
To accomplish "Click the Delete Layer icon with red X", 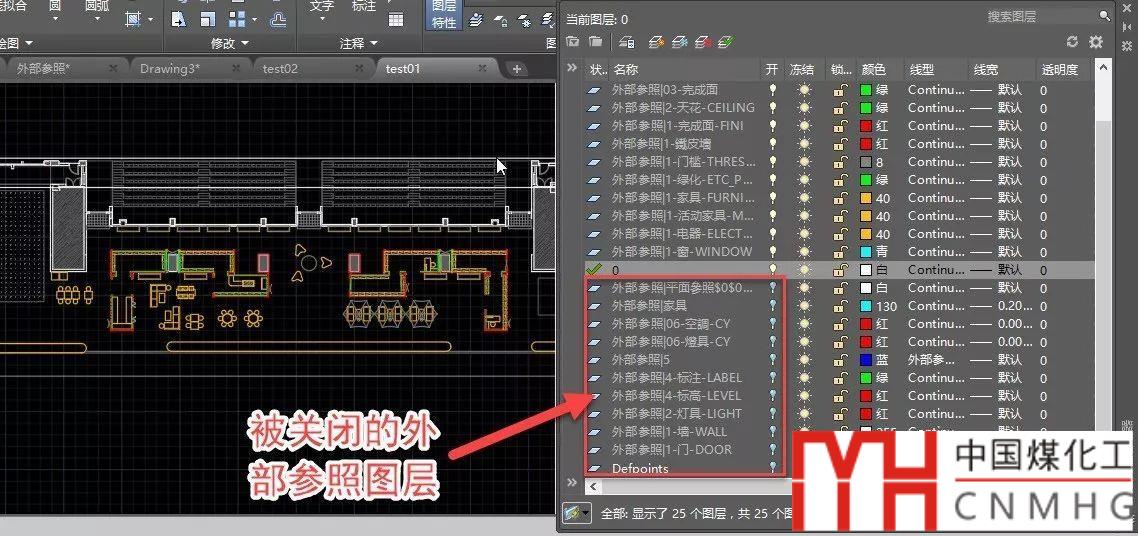I will tap(703, 42).
